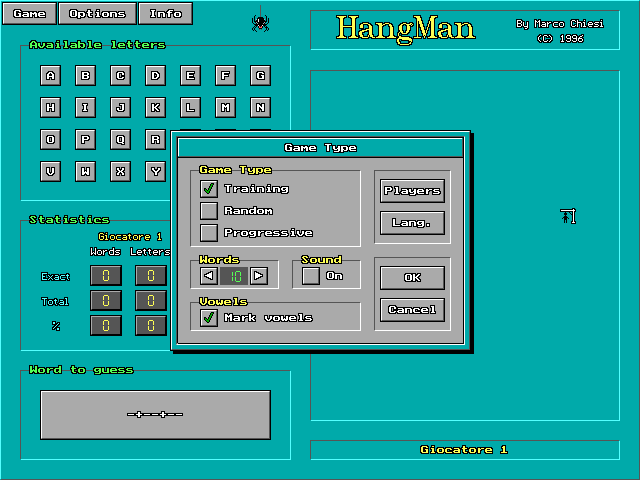
Task: Select letter U tile
Action: coord(51,171)
